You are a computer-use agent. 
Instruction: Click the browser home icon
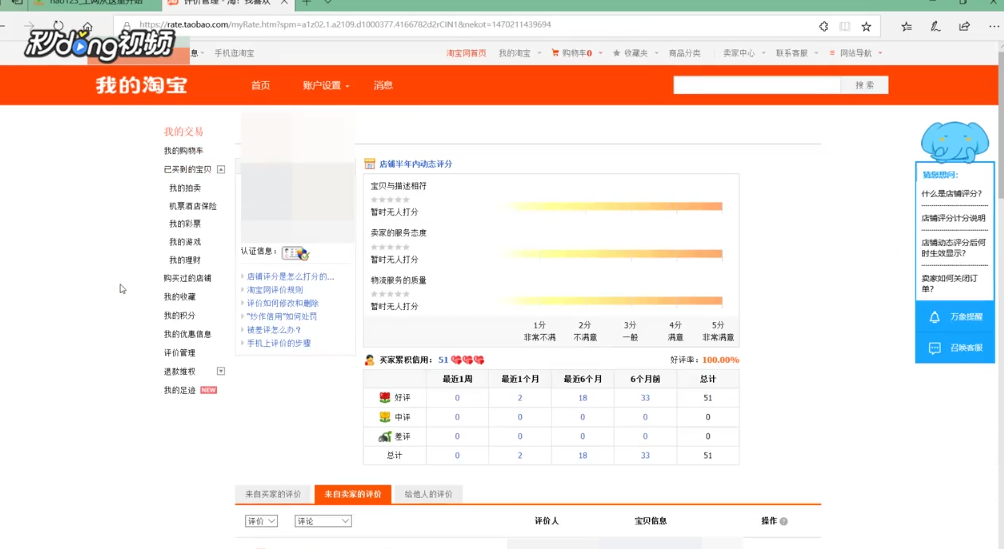tap(87, 26)
